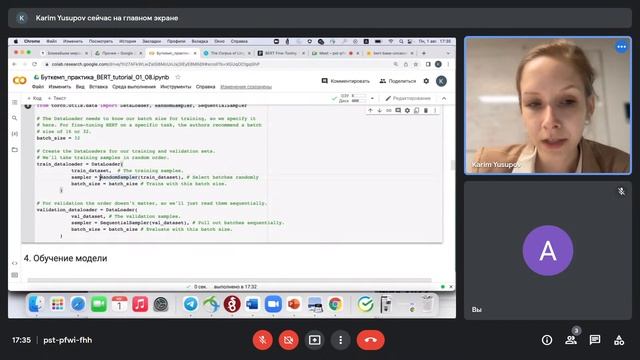Click the notebook's horizontal scrollbar
640x360 pixels.
tap(229, 280)
